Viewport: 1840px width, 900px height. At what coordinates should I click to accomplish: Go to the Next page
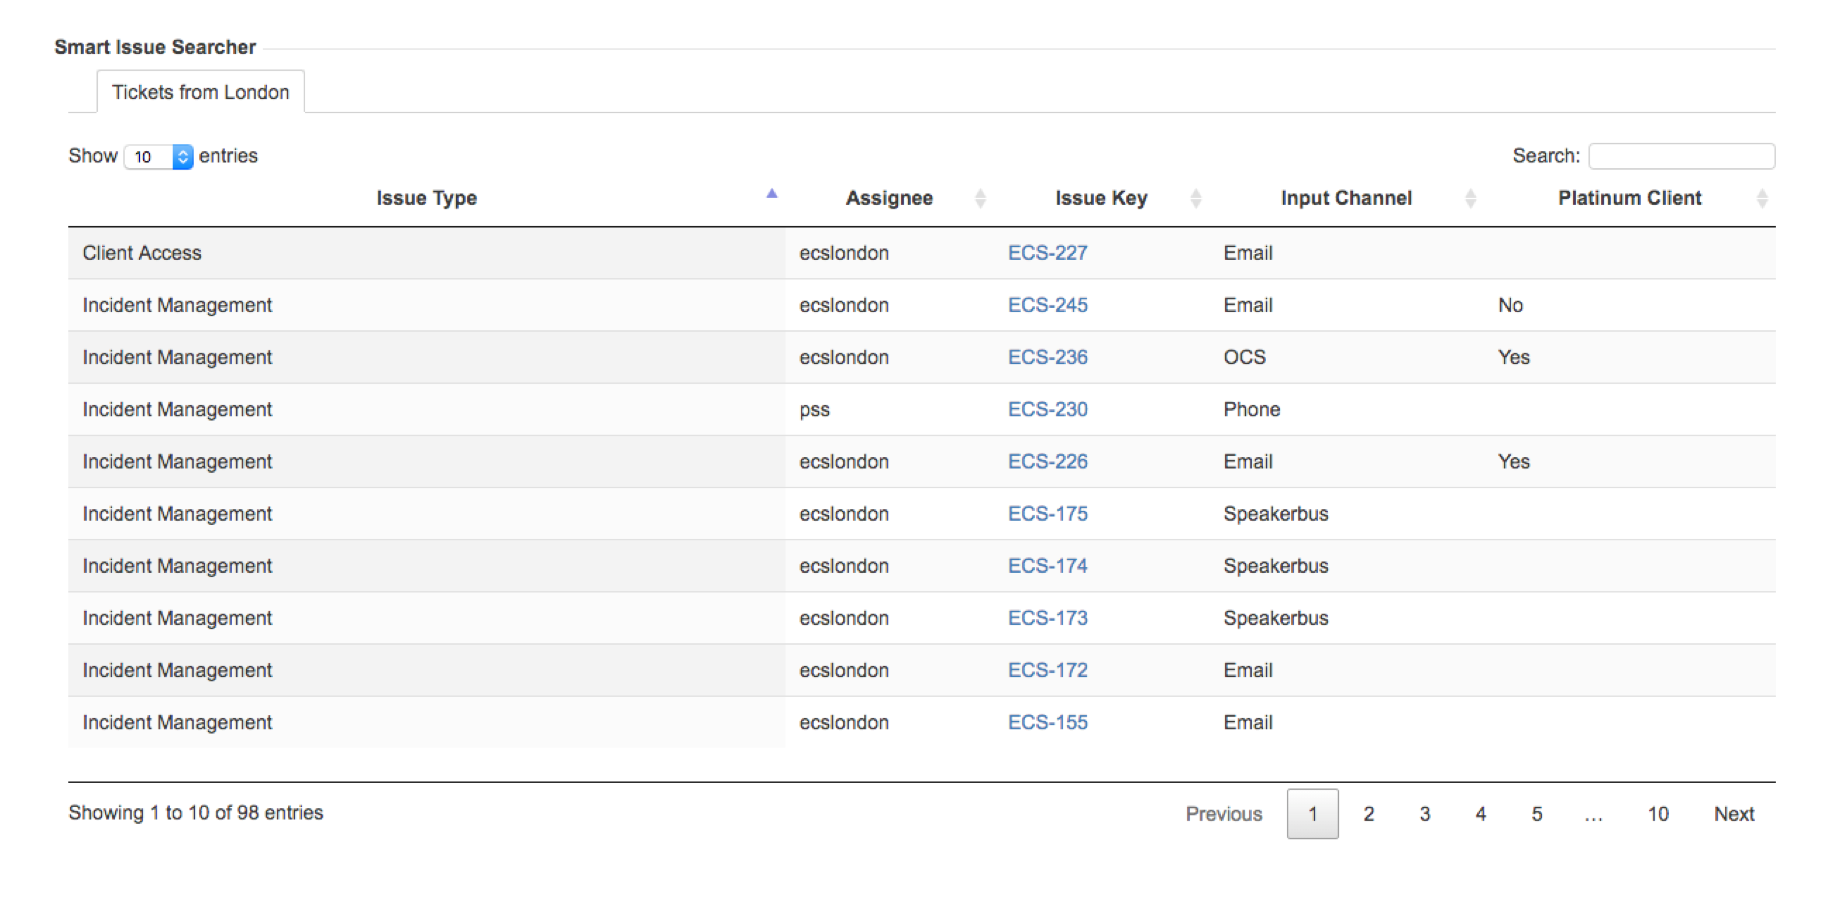(x=1733, y=814)
